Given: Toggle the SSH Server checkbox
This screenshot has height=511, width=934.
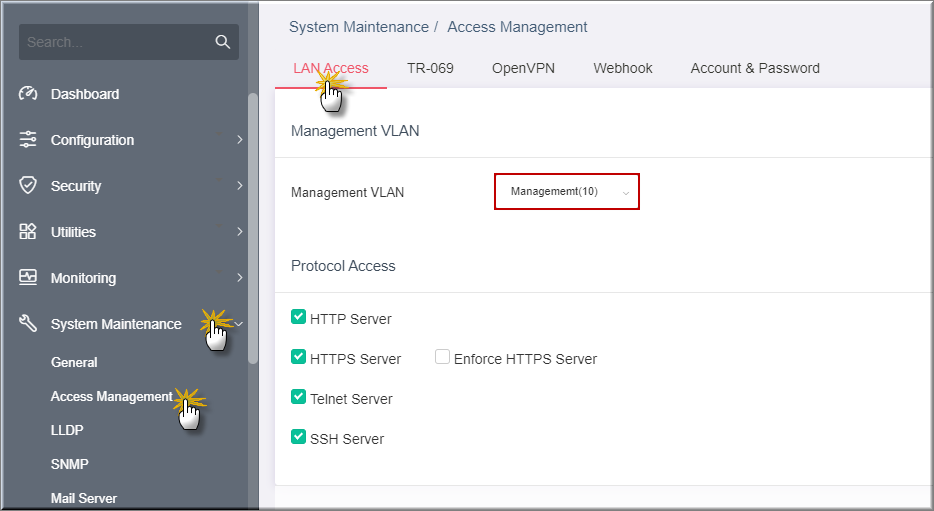Looking at the screenshot, I should (x=298, y=437).
